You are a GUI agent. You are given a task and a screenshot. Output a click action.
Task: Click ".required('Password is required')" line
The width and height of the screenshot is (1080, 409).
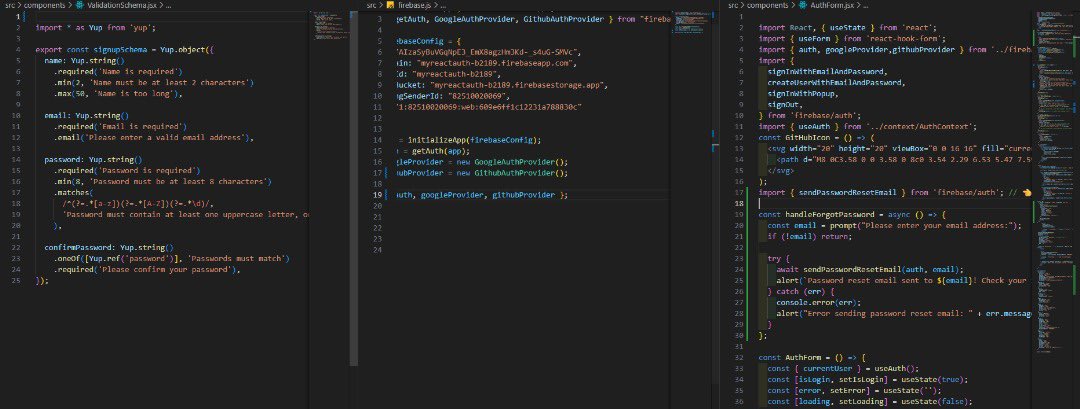coord(127,170)
